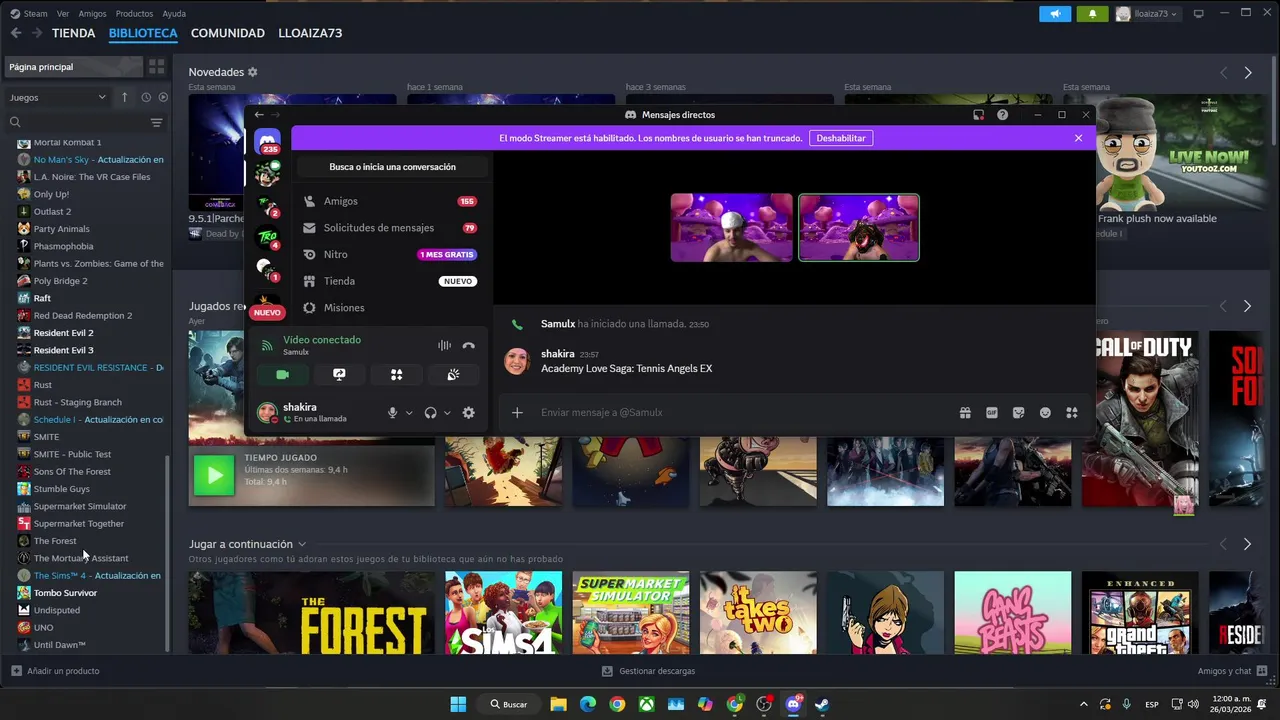Advance Jugar a continuación shelf right
This screenshot has height=720, width=1280.
point(1247,544)
